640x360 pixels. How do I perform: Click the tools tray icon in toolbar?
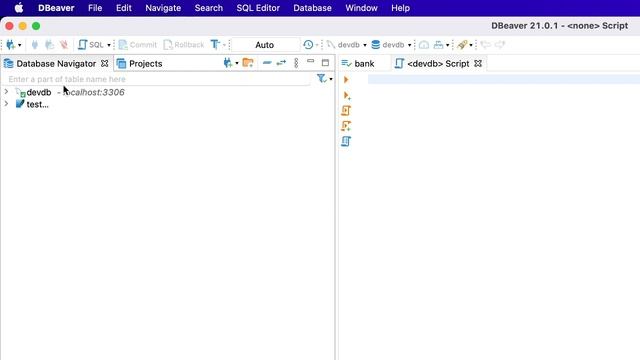(x=438, y=44)
